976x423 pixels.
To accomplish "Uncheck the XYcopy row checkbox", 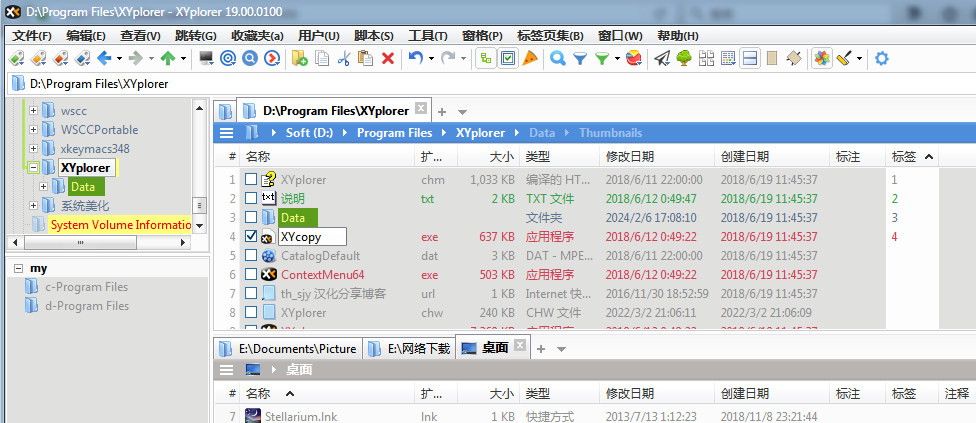I will (251, 237).
